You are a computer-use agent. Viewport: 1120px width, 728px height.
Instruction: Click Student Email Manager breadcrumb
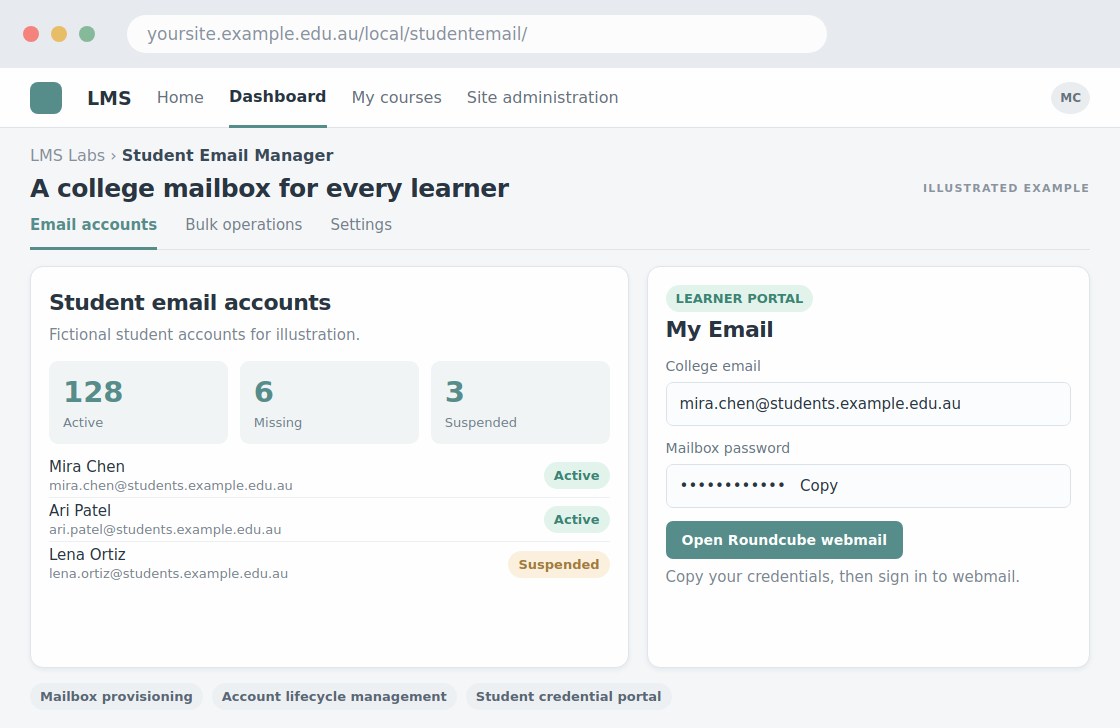pyautogui.click(x=227, y=155)
